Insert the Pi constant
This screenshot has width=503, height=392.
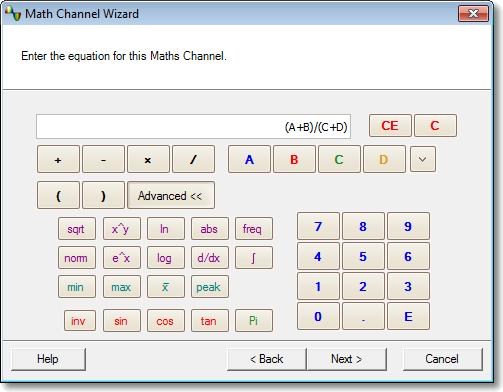tap(254, 321)
